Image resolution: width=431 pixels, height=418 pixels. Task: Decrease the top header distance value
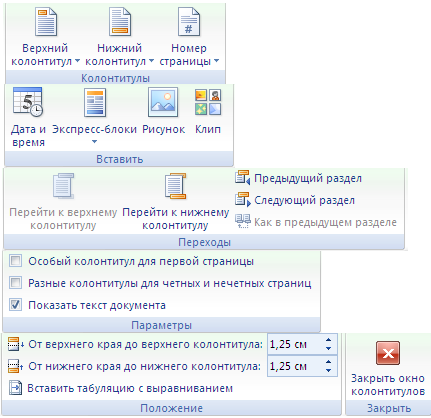coord(329,348)
